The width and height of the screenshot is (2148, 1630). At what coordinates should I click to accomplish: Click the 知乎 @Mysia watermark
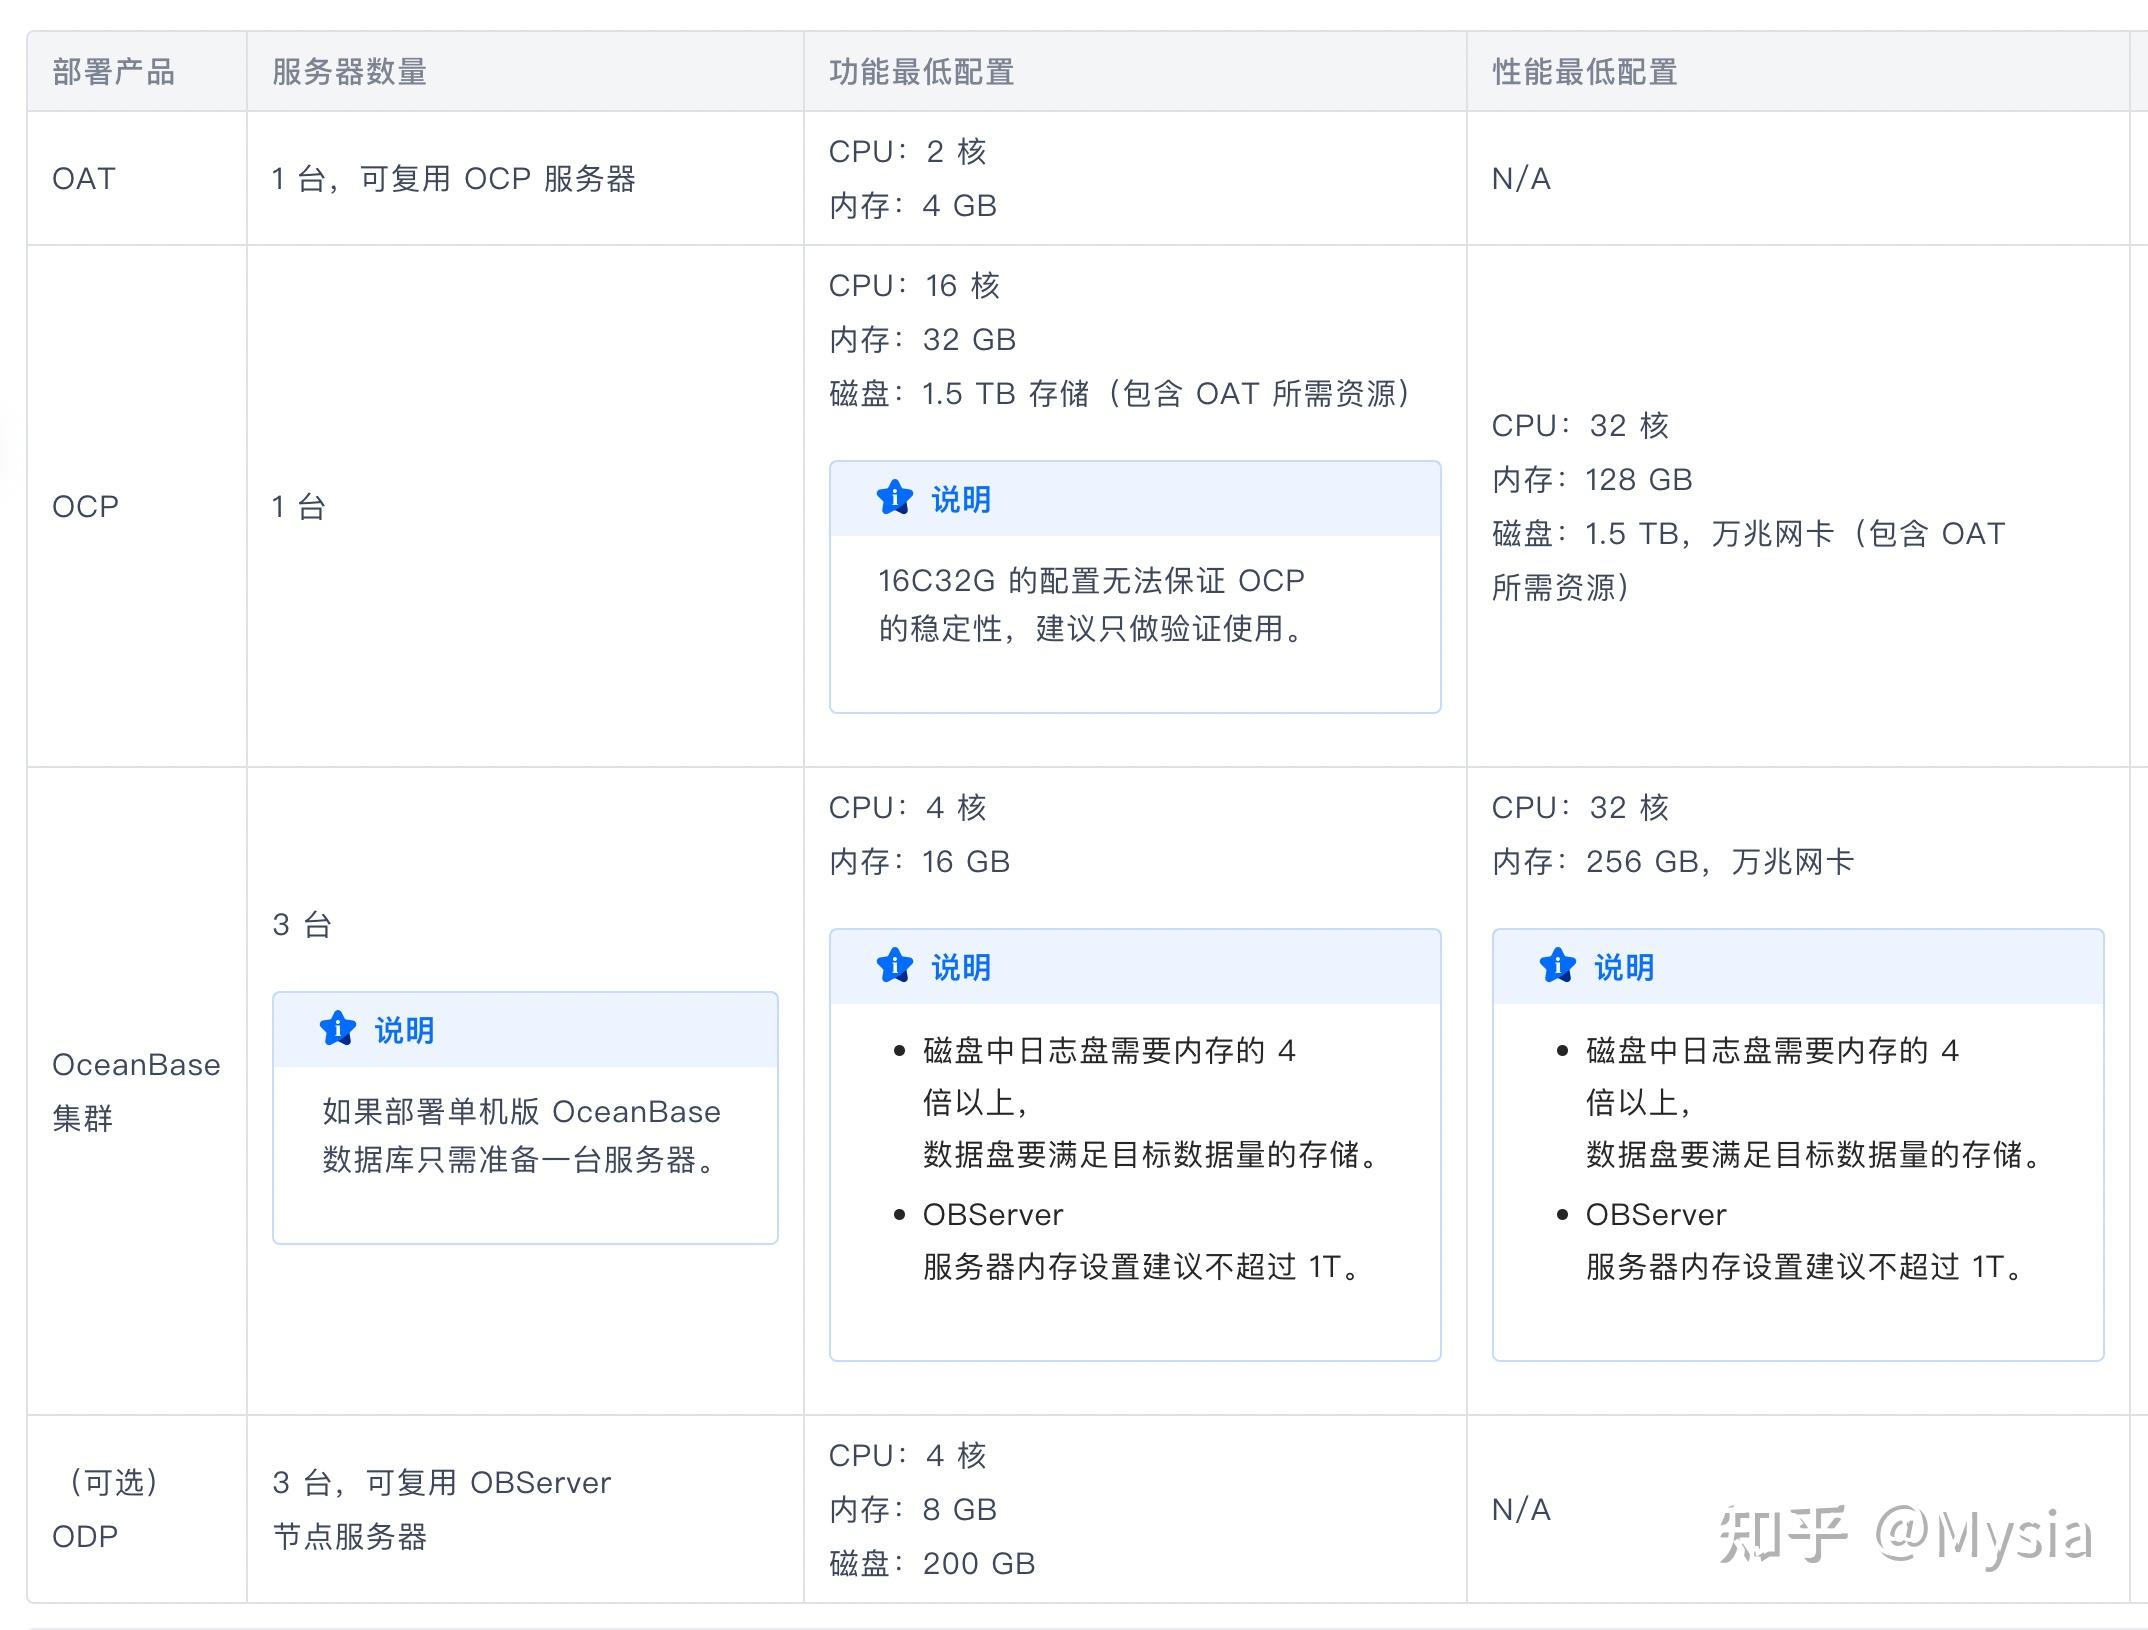tap(1904, 1535)
